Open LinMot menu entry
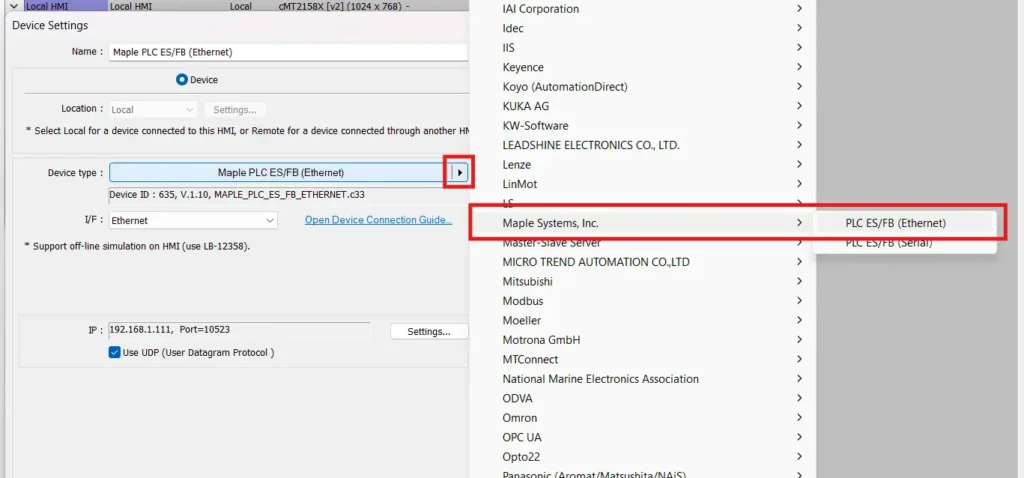 [642, 185]
